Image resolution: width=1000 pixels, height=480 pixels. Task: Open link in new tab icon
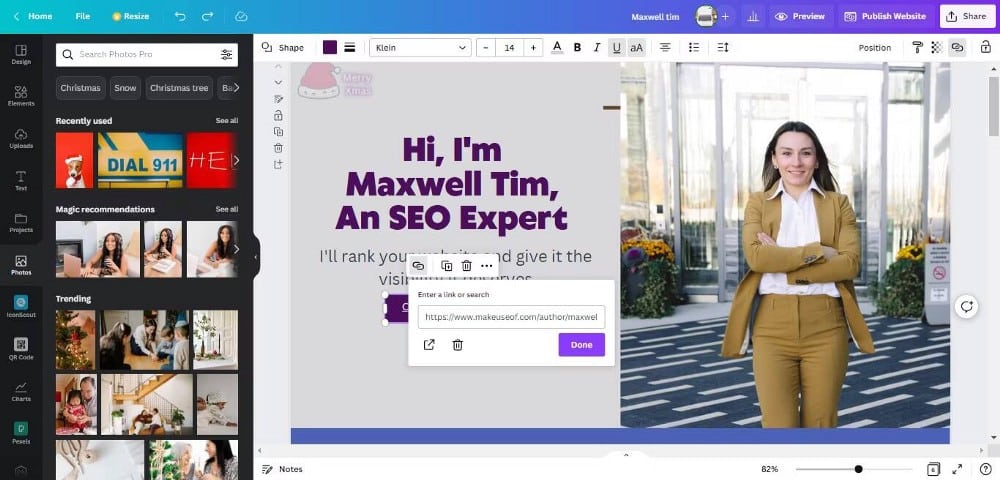point(429,345)
